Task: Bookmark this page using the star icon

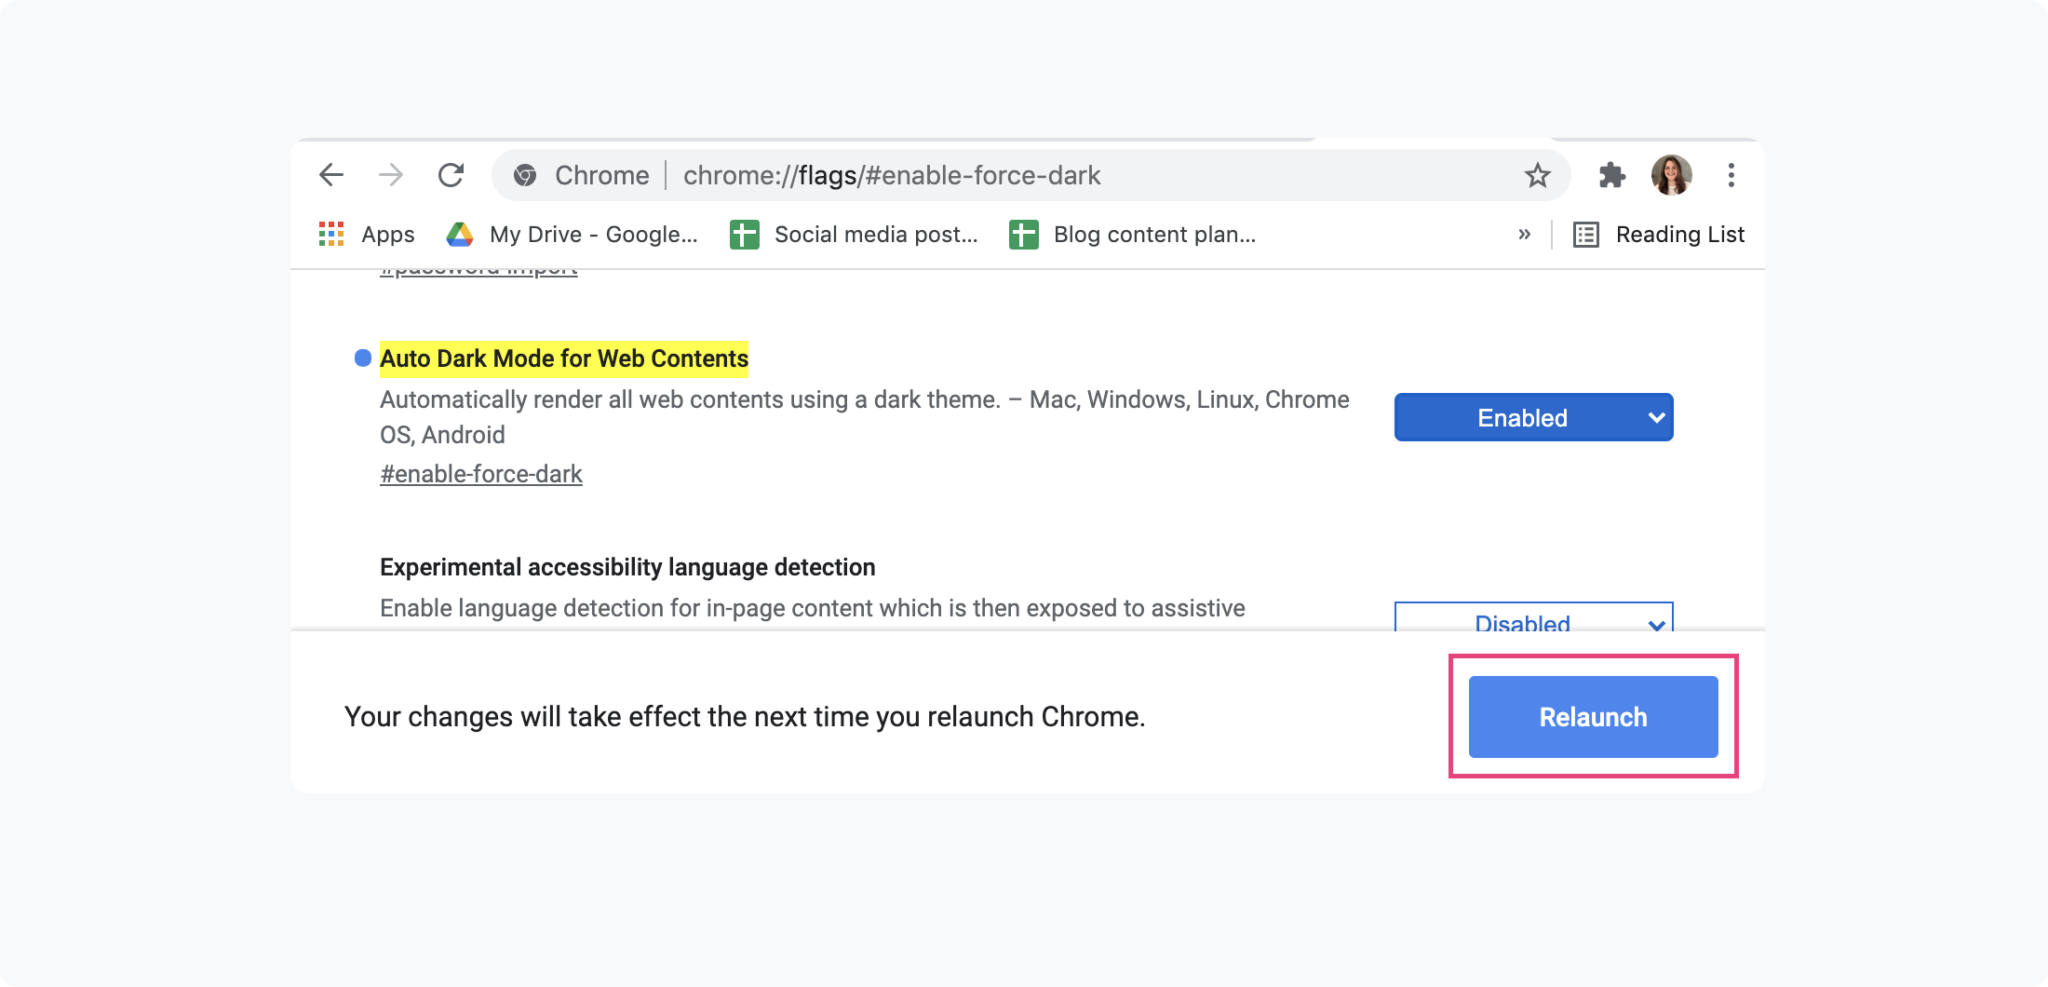Action: pos(1538,175)
